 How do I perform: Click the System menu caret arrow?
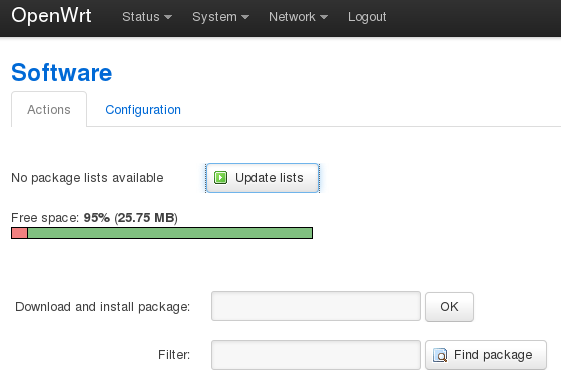tap(245, 17)
